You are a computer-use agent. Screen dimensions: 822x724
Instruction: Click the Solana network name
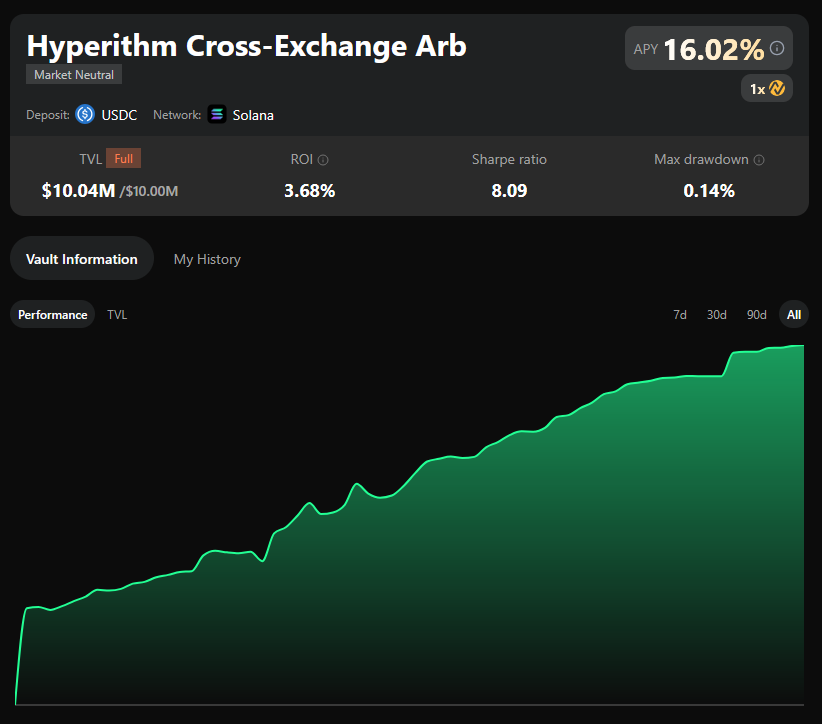point(253,115)
